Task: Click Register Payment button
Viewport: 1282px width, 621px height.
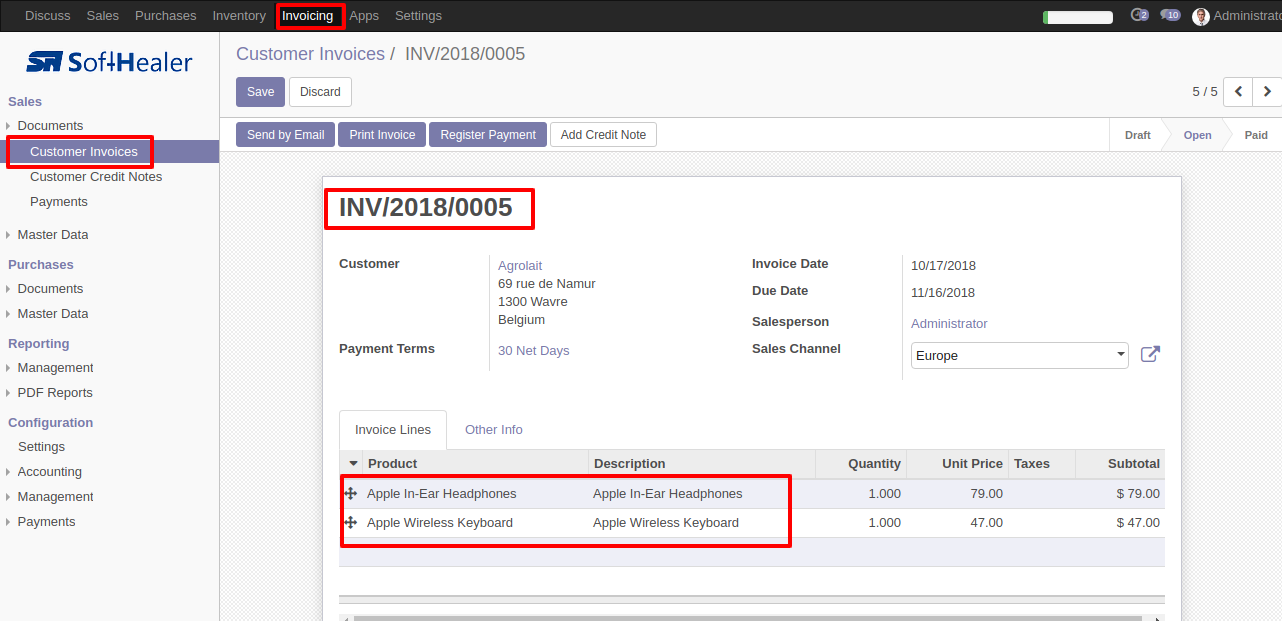Action: [x=488, y=135]
